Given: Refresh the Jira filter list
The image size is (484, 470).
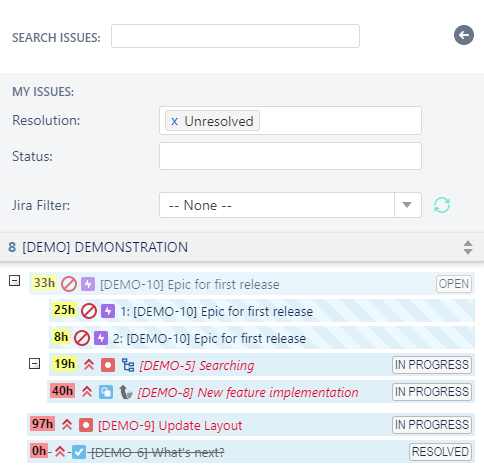Looking at the screenshot, I should point(442,205).
